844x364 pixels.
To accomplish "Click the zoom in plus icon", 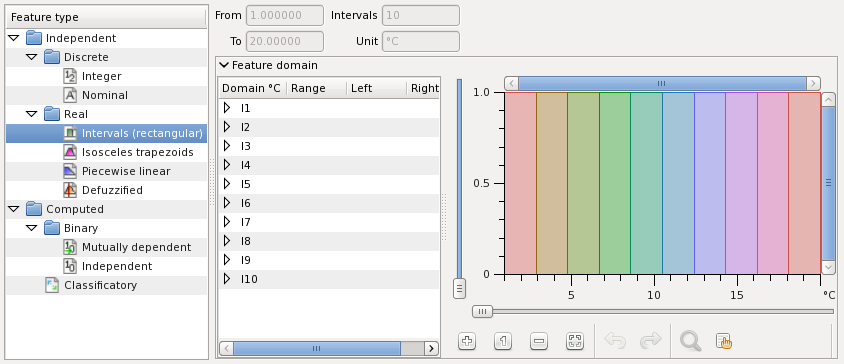I will click(467, 341).
